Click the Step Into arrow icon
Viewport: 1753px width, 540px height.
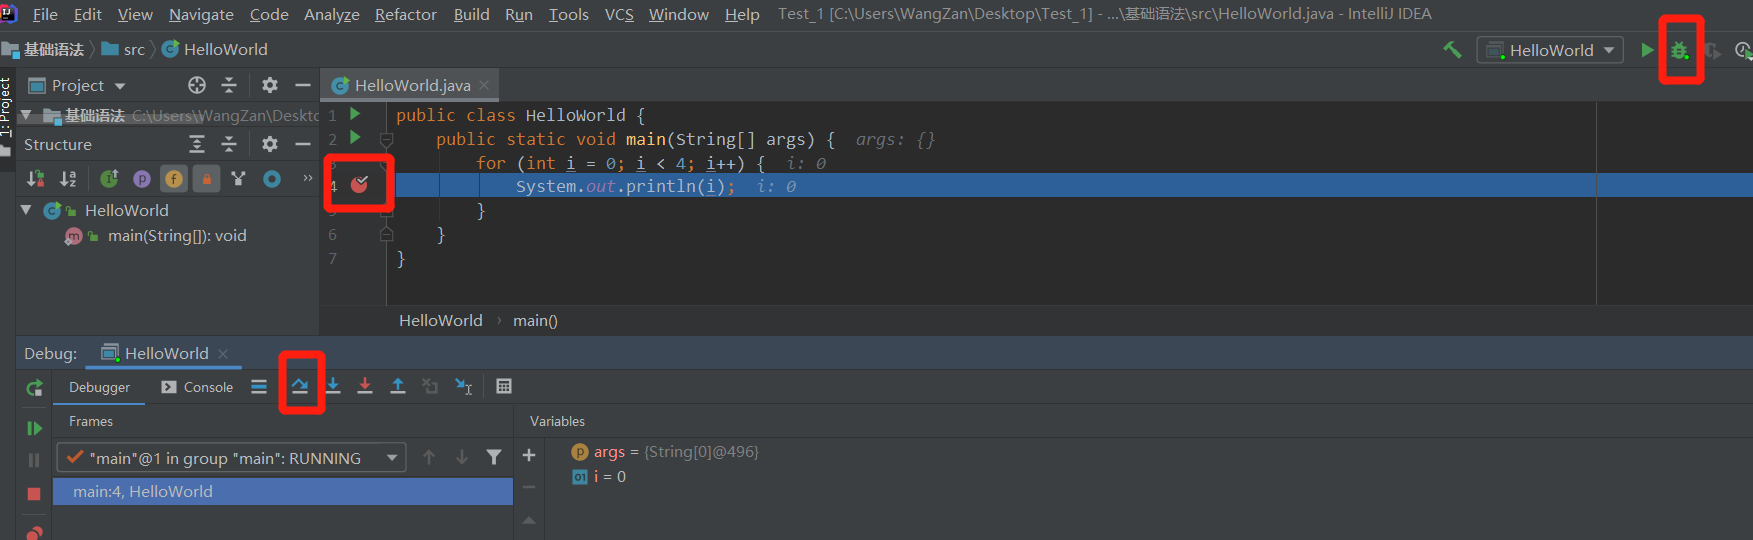(333, 386)
